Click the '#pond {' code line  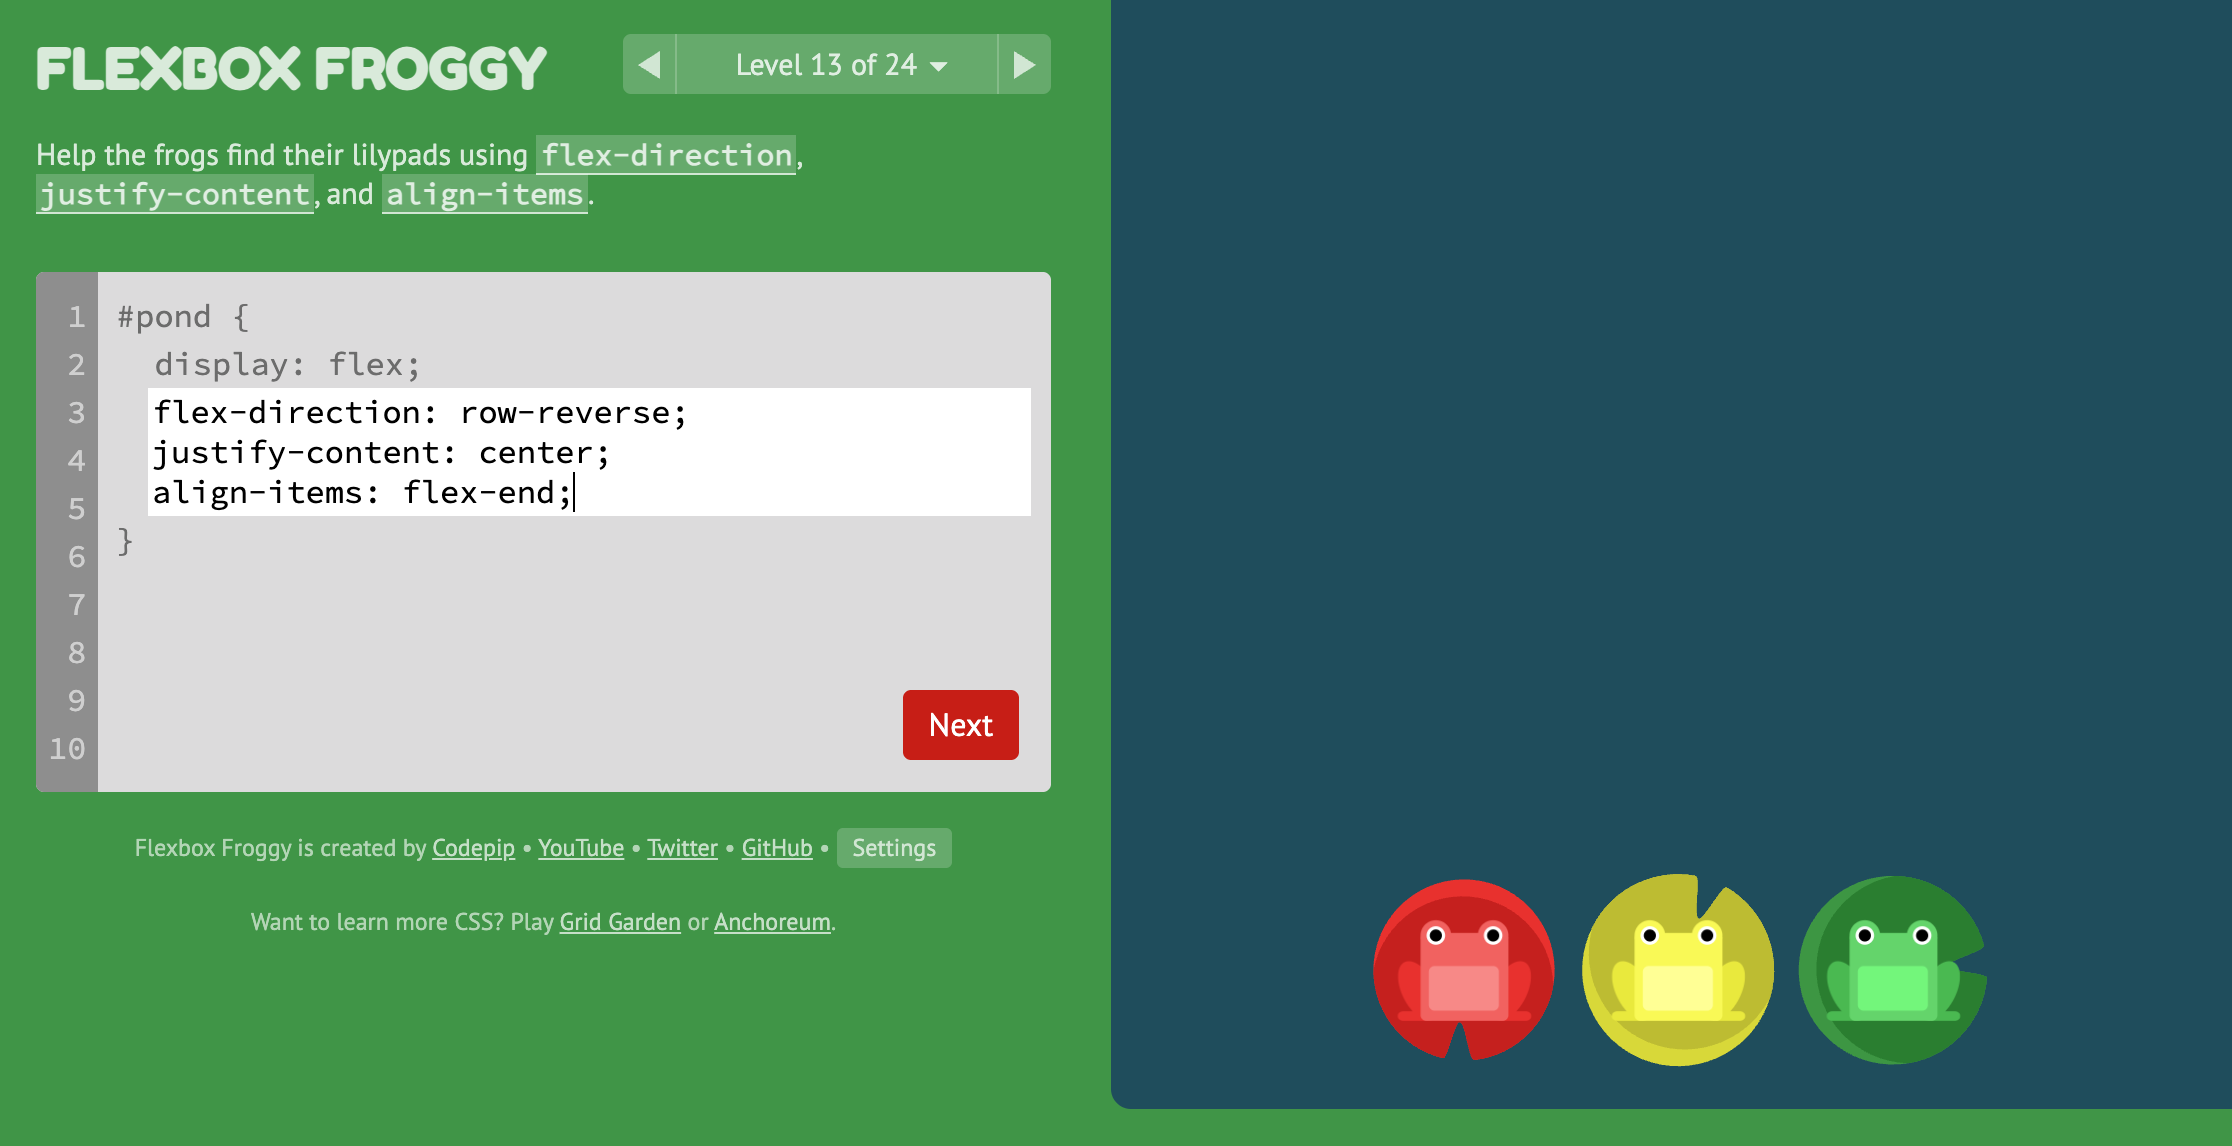pos(183,317)
